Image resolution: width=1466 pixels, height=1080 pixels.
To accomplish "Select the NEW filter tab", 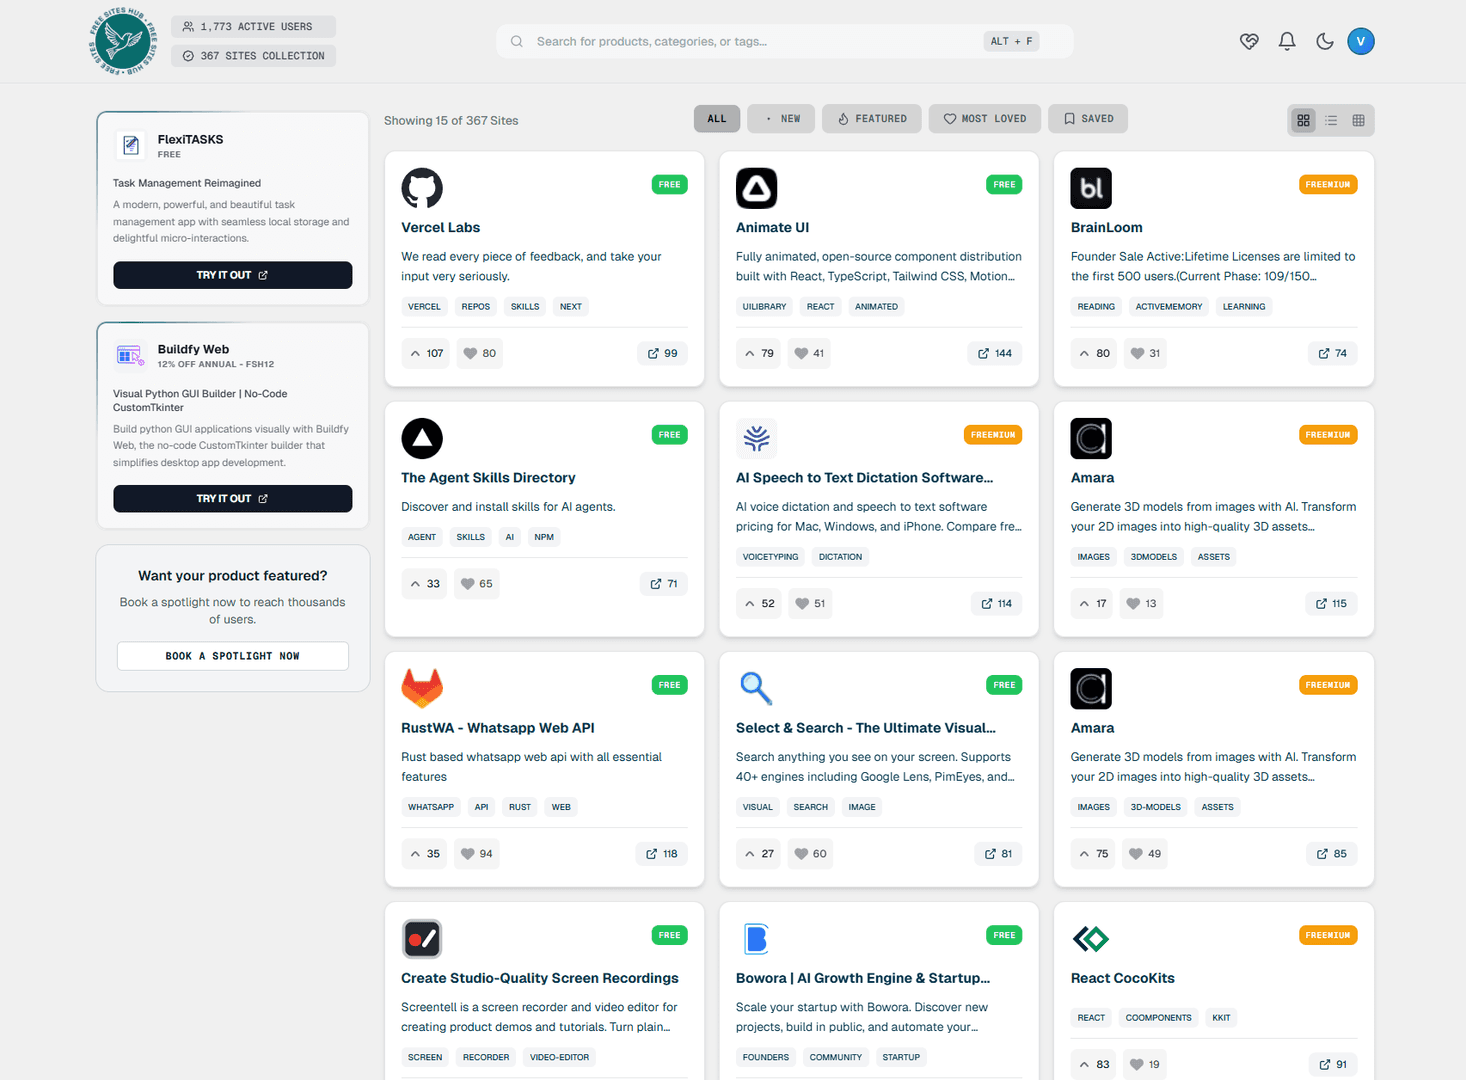I will click(x=781, y=119).
